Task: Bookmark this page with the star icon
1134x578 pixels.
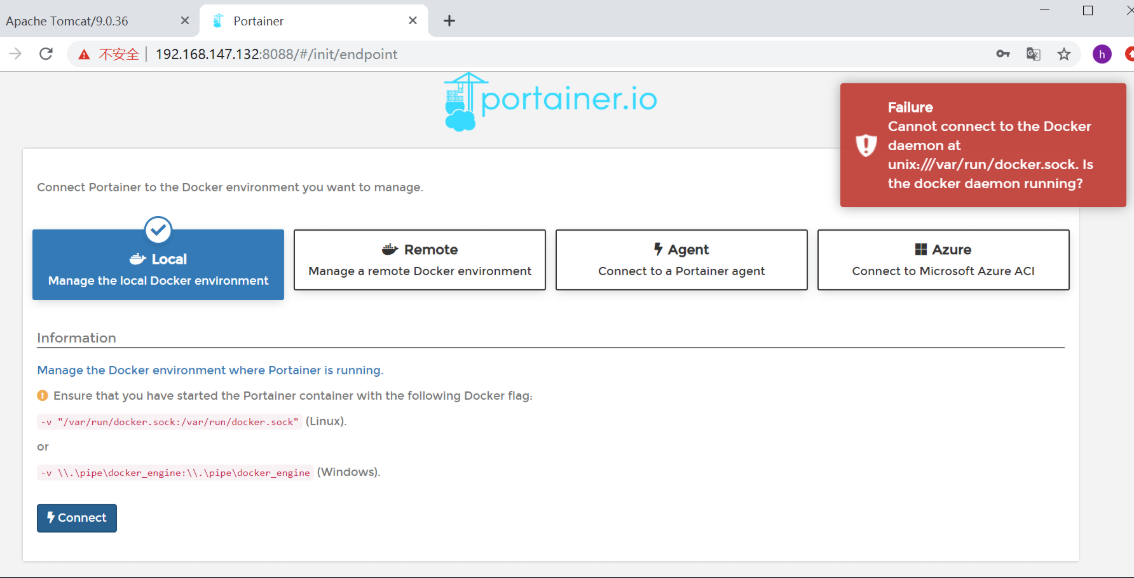Action: coord(1064,54)
